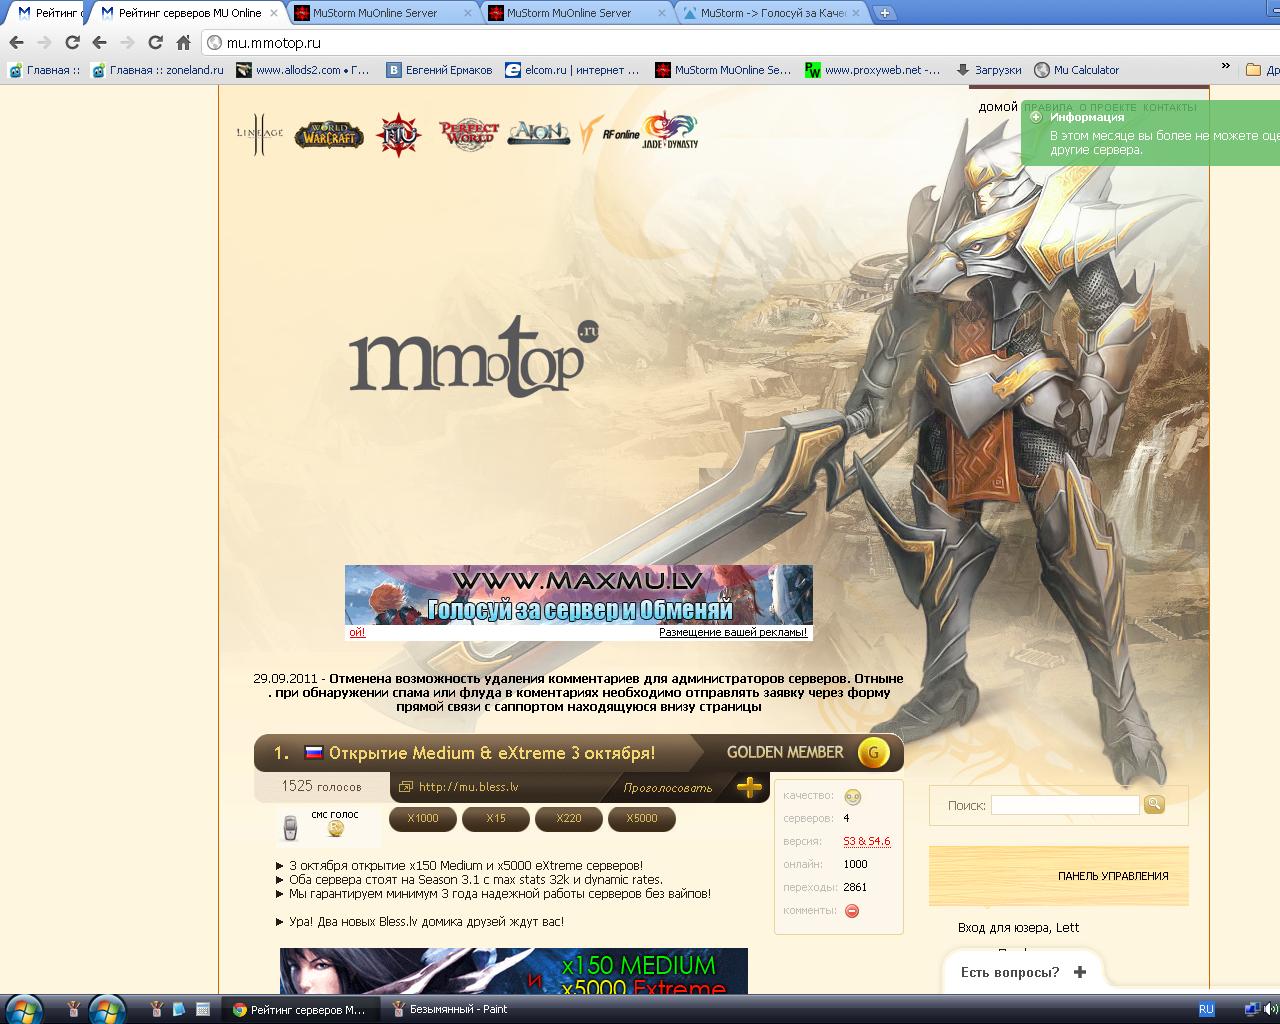Open the Lineage II rating logo
1280x1024 pixels.
tap(259, 133)
